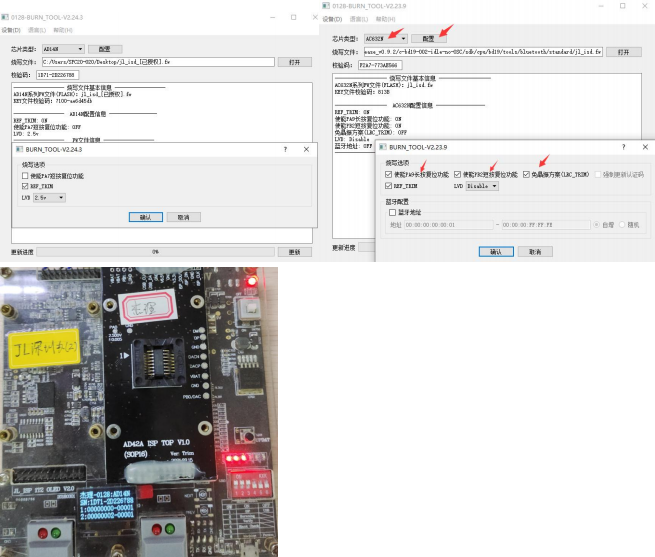
Task: Click 打开 button in V2.24.3 window
Action: tap(294, 62)
